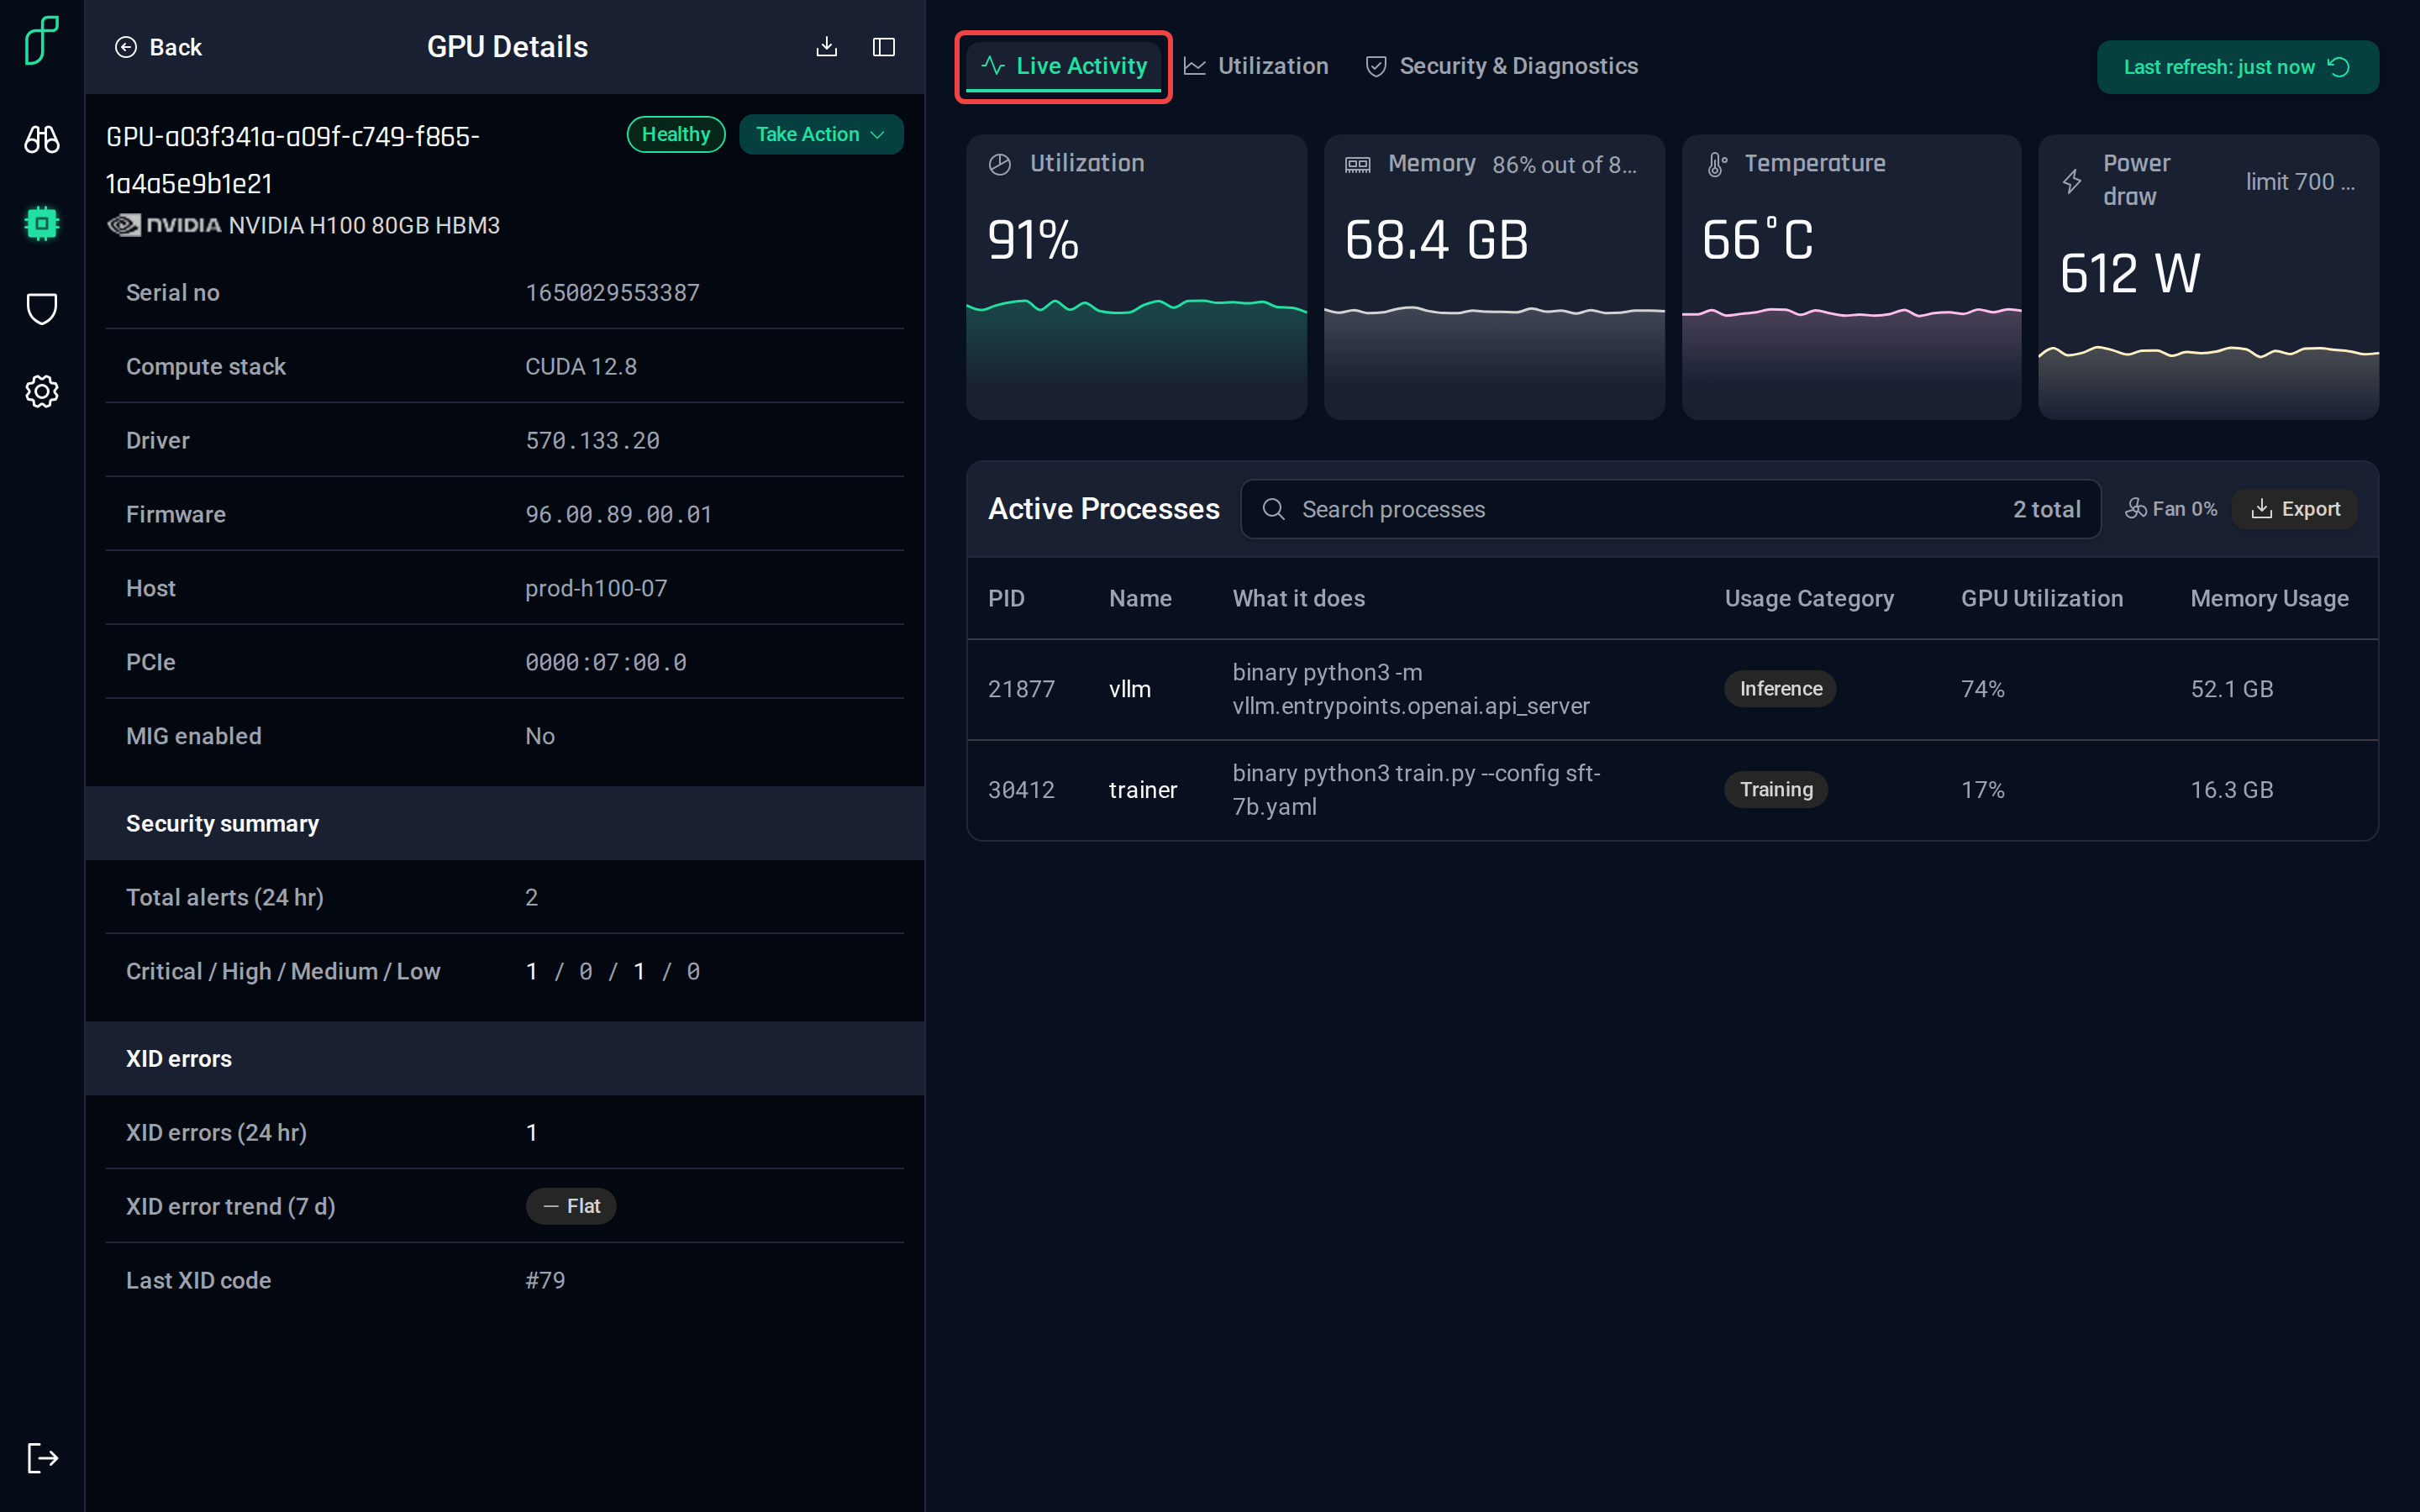Toggle the side panel layout icon
Viewport: 2420px width, 1512px height.
click(x=884, y=47)
